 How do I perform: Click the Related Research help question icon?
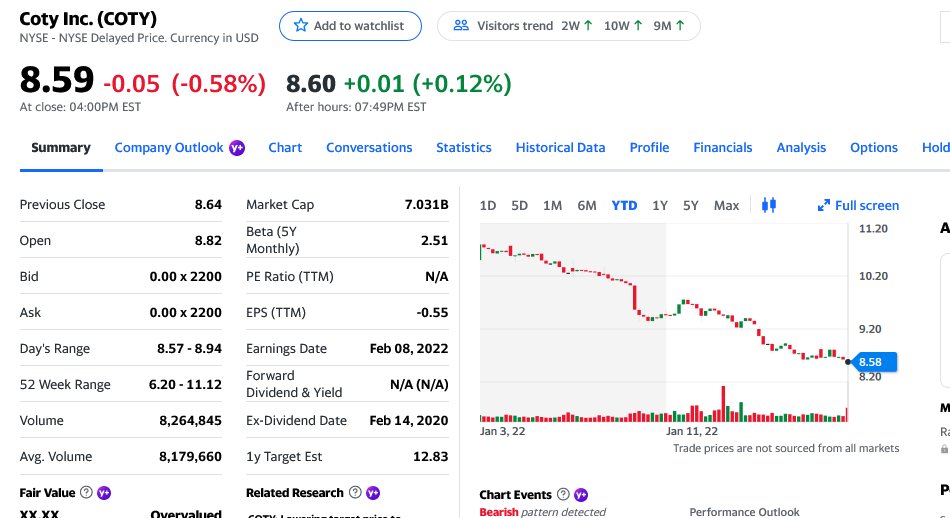click(x=355, y=493)
